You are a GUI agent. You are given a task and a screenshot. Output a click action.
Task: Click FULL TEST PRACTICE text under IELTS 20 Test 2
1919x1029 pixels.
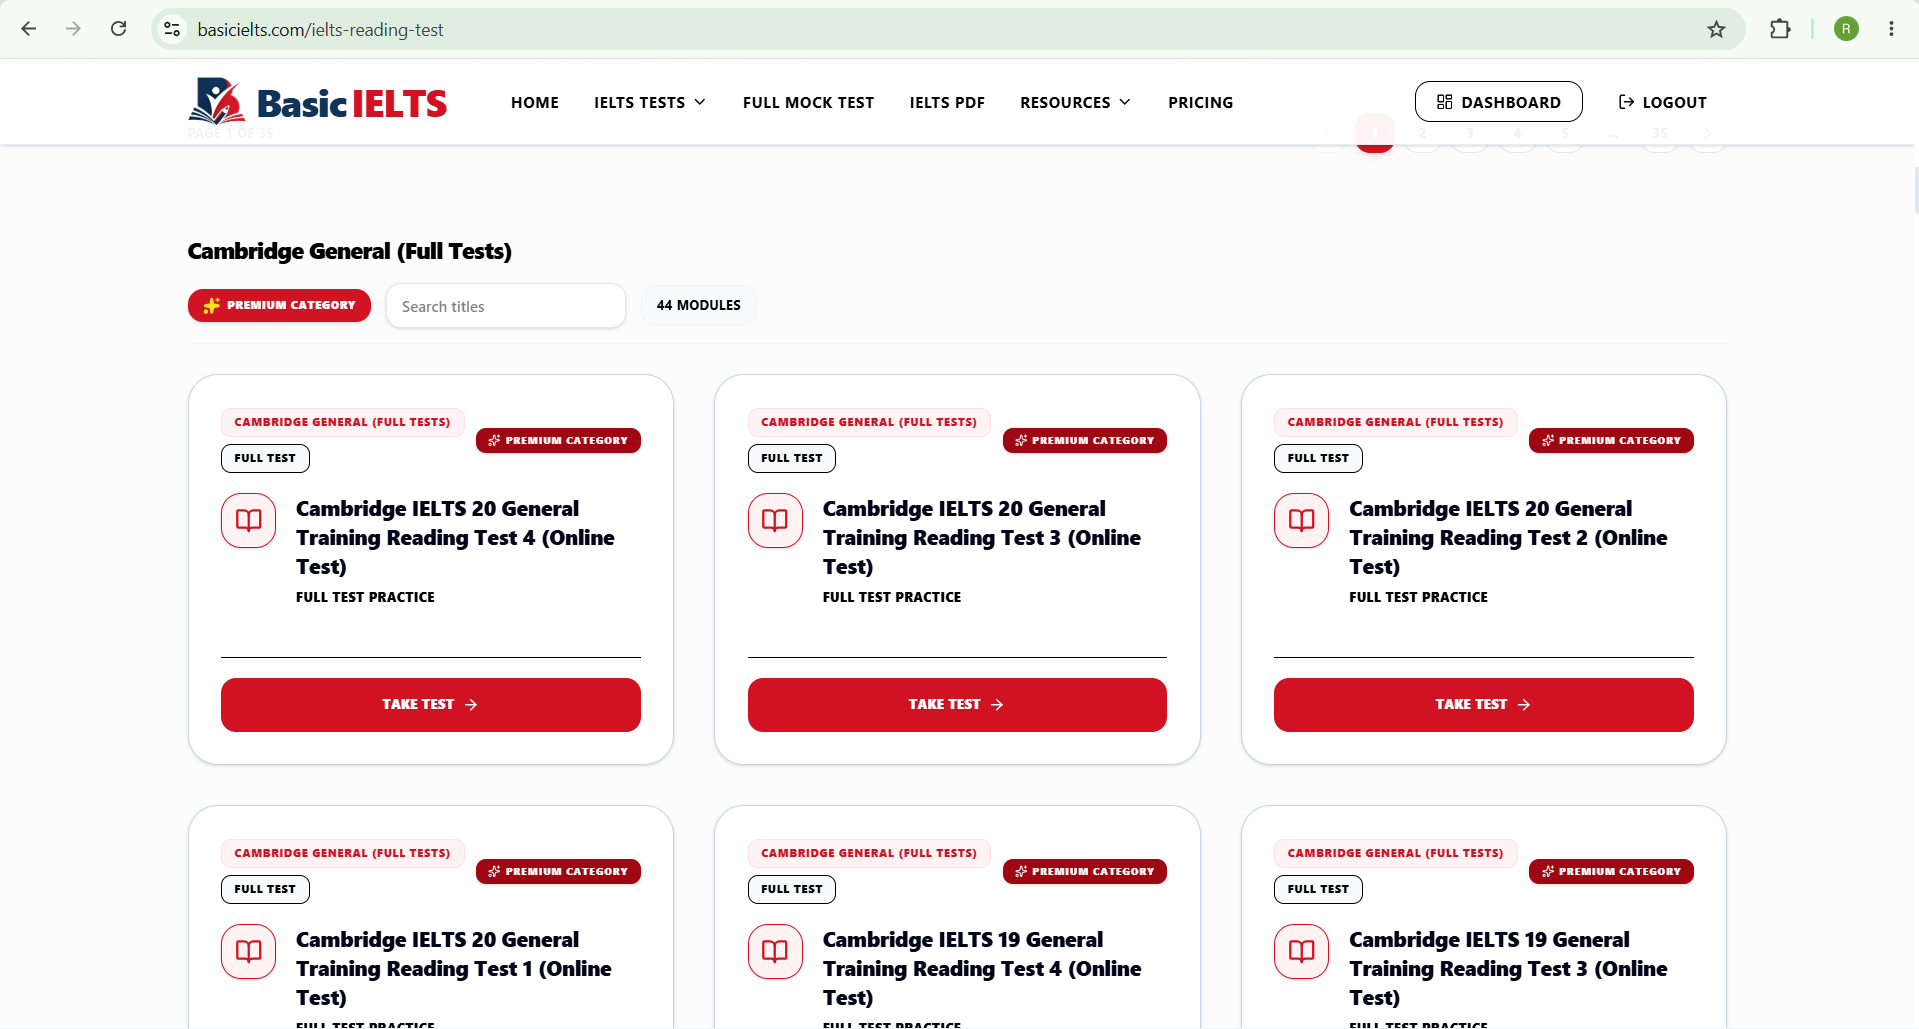(x=1418, y=597)
